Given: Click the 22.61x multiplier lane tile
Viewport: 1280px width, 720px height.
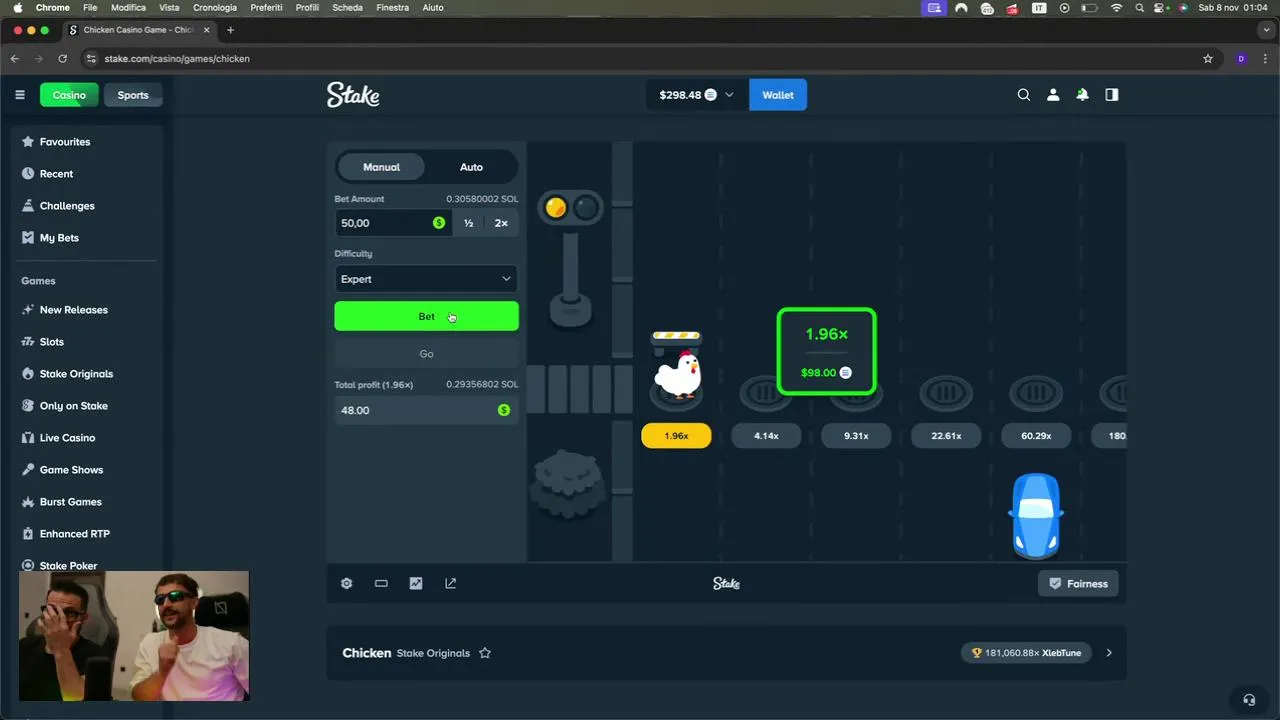Looking at the screenshot, I should tap(946, 436).
